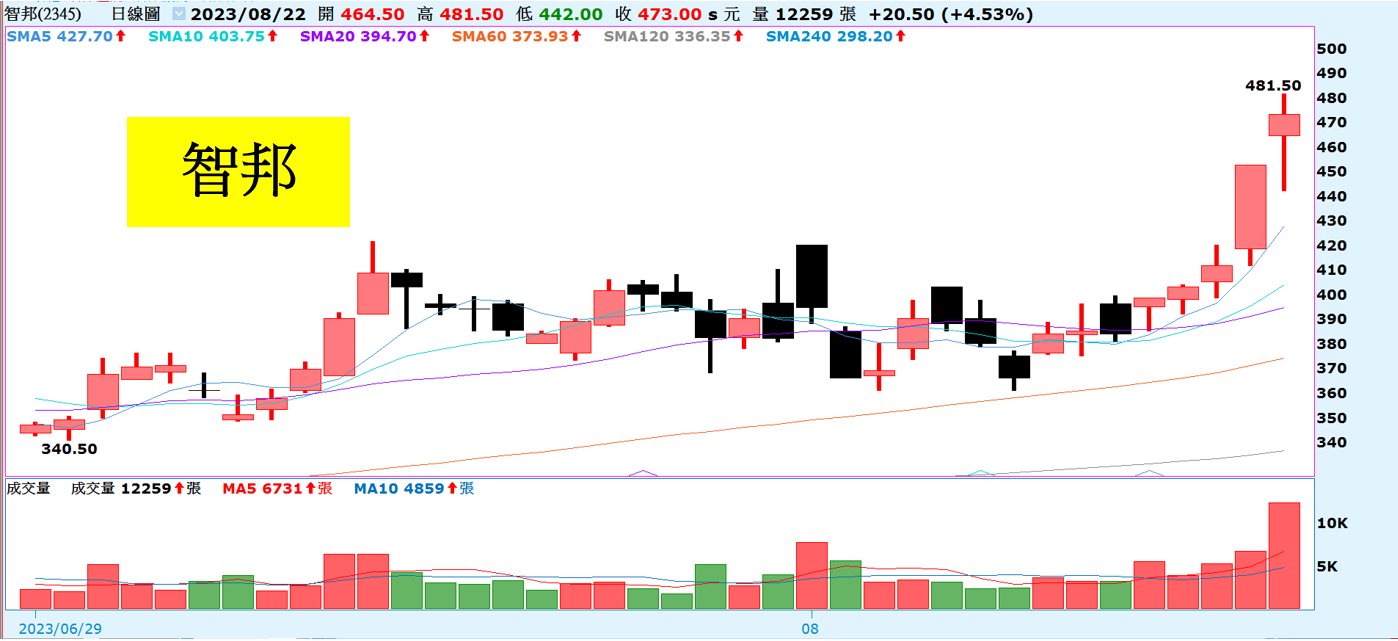
Task: Click the 成交量 volume panel title
Action: click(x=28, y=489)
